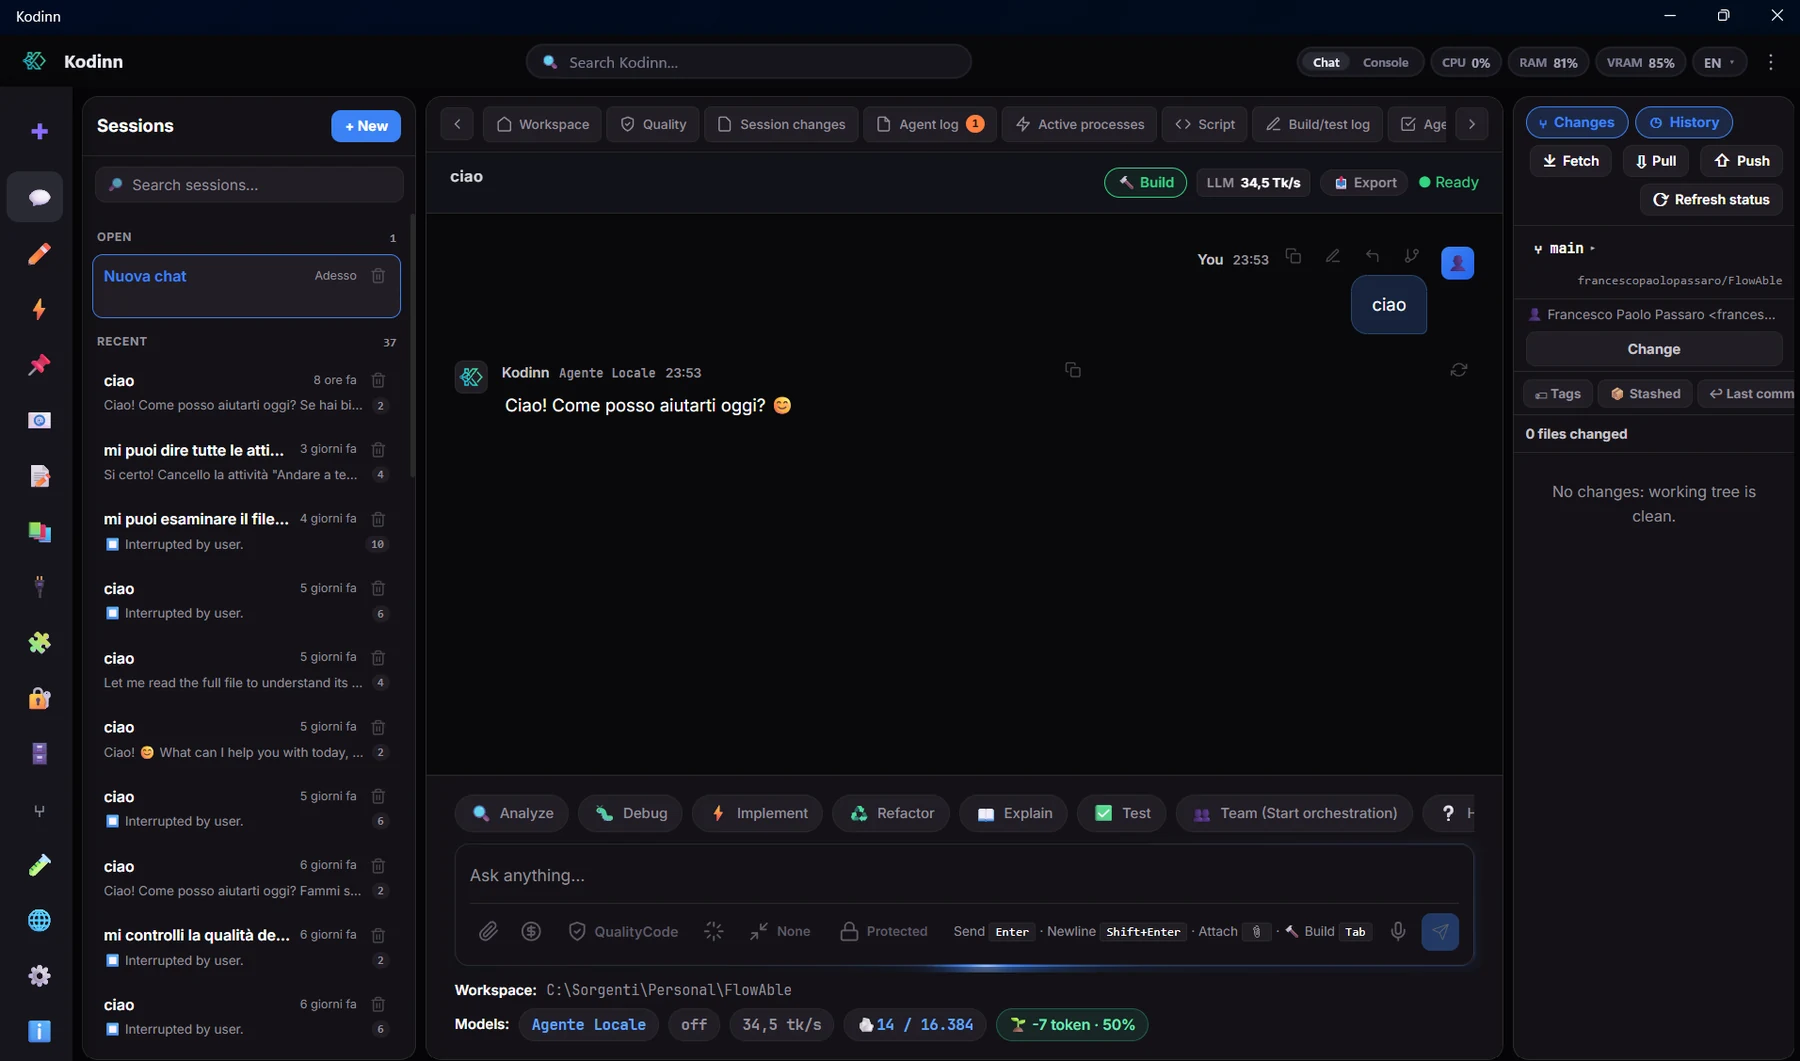The width and height of the screenshot is (1800, 1061).
Task: Toggle the QualityCode shield option
Action: coord(622,931)
